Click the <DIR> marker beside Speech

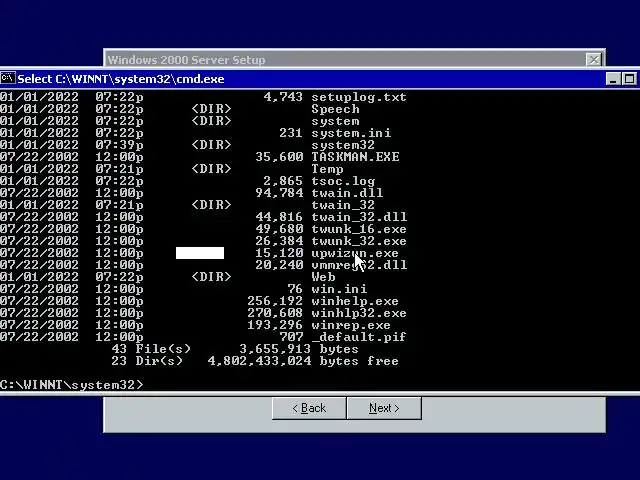(211, 109)
